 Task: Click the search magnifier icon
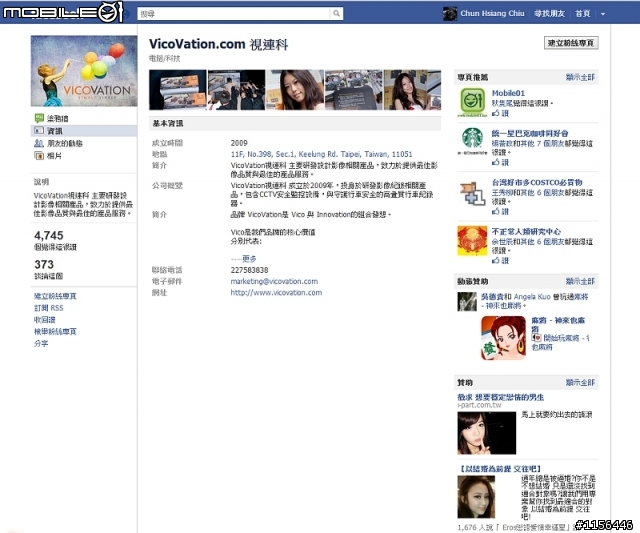(336, 13)
